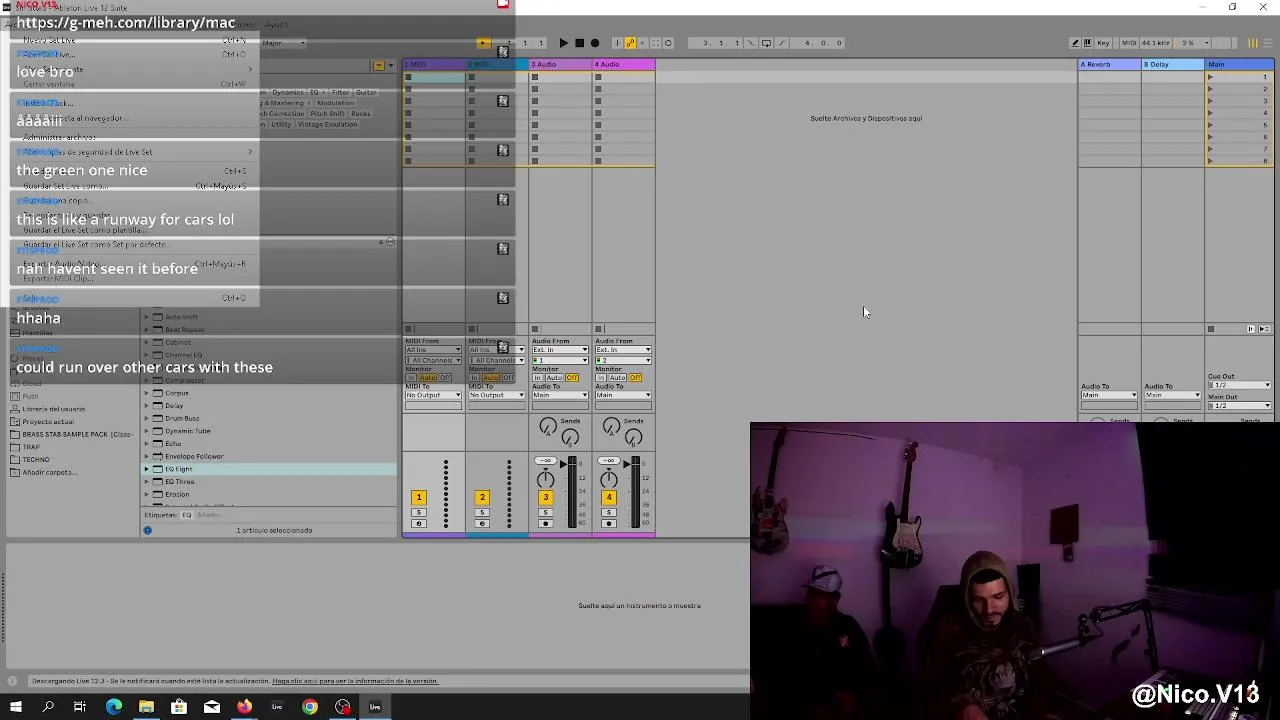Click the 44.1 kHz sample rate indicator
1280x720 pixels.
pos(1156,43)
